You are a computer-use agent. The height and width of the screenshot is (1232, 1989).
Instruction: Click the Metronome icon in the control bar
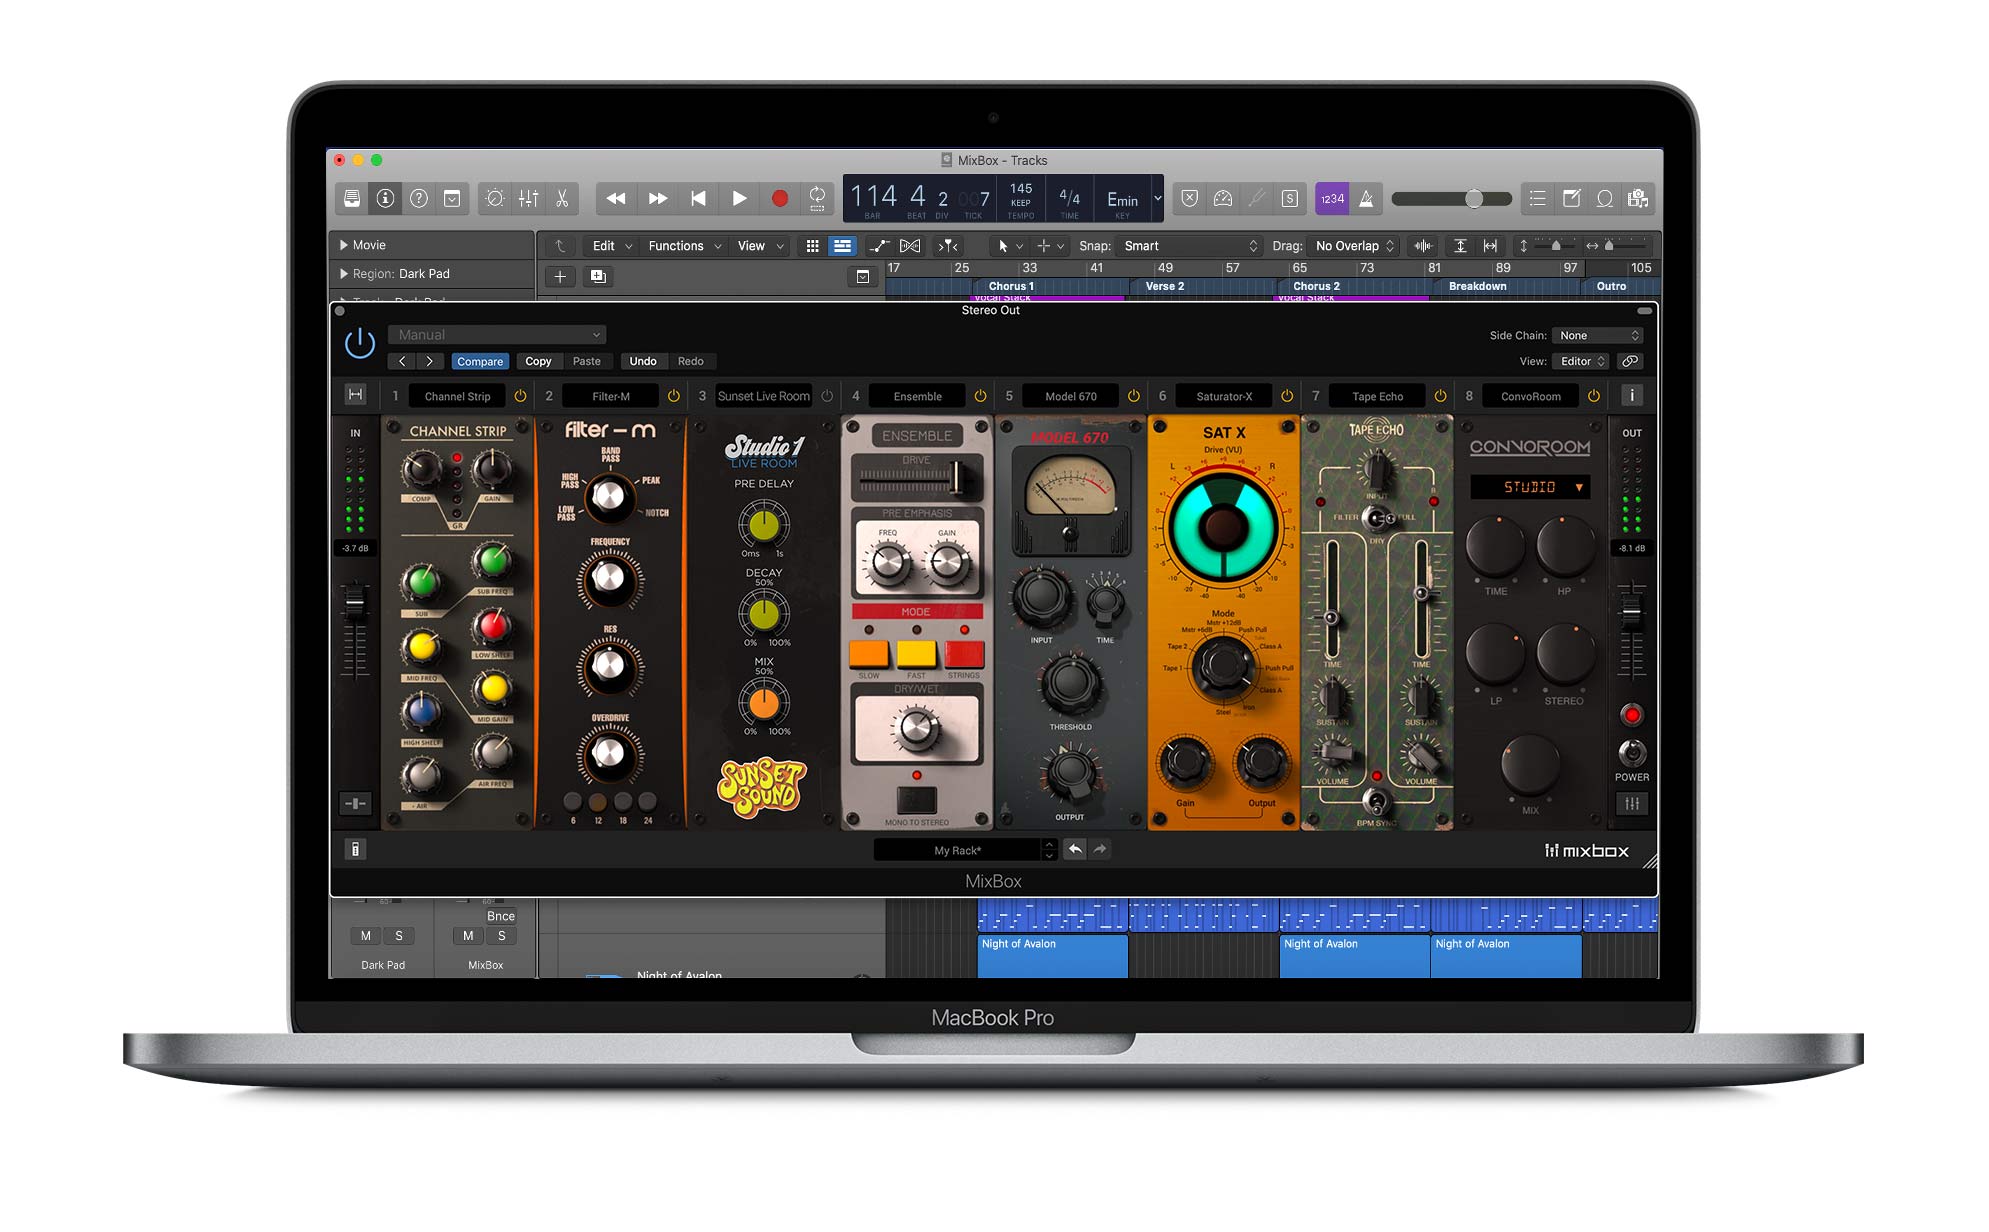point(1366,198)
